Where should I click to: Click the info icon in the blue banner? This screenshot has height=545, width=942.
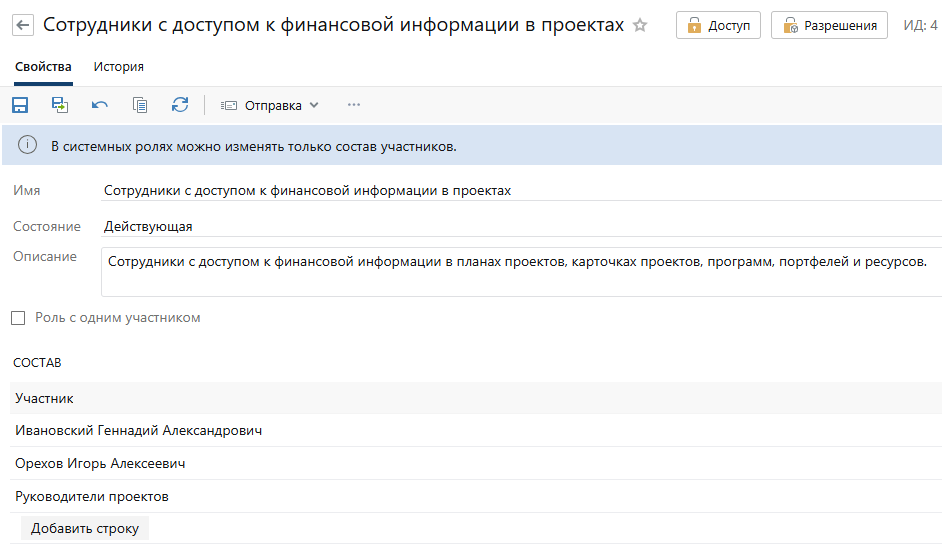click(x=27, y=146)
